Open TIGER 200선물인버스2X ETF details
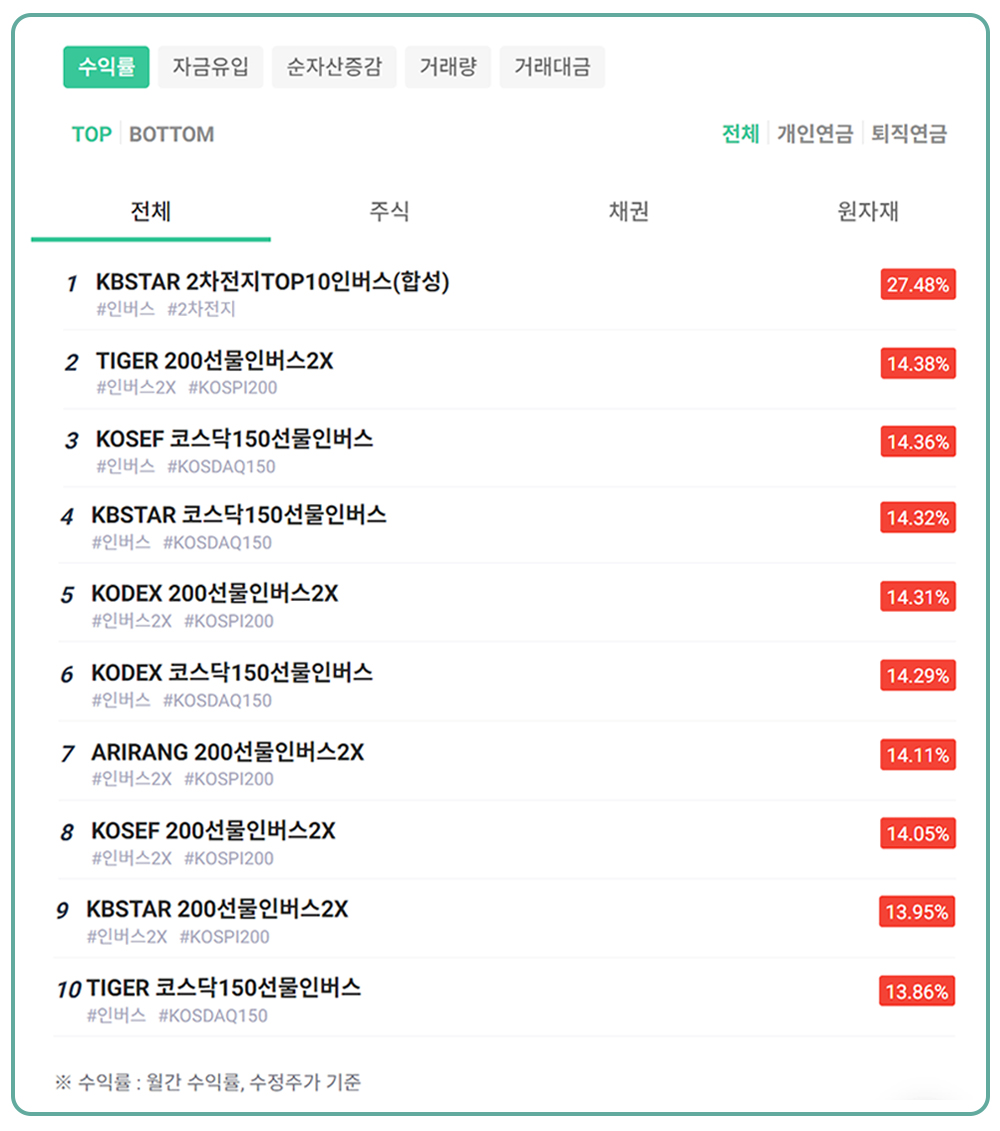 click(x=214, y=361)
